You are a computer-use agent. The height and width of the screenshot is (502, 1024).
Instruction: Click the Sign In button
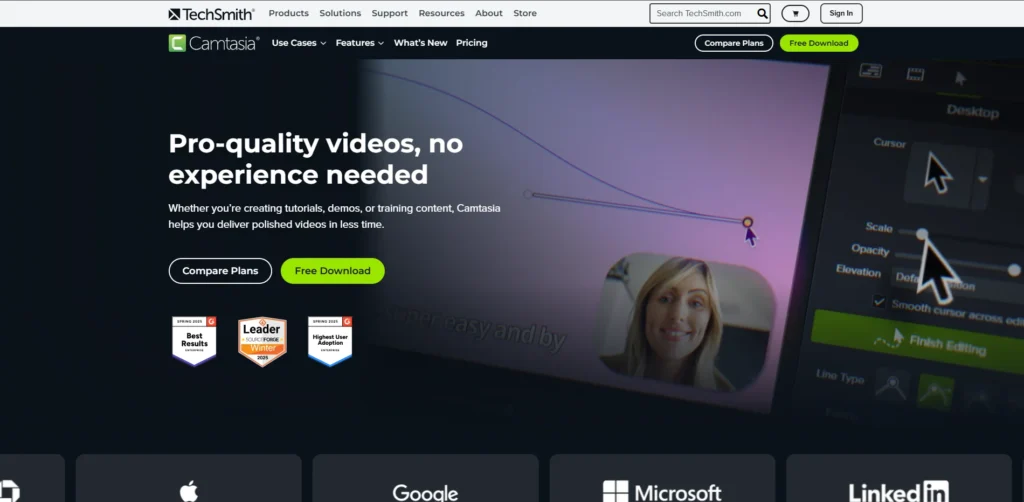(x=841, y=13)
